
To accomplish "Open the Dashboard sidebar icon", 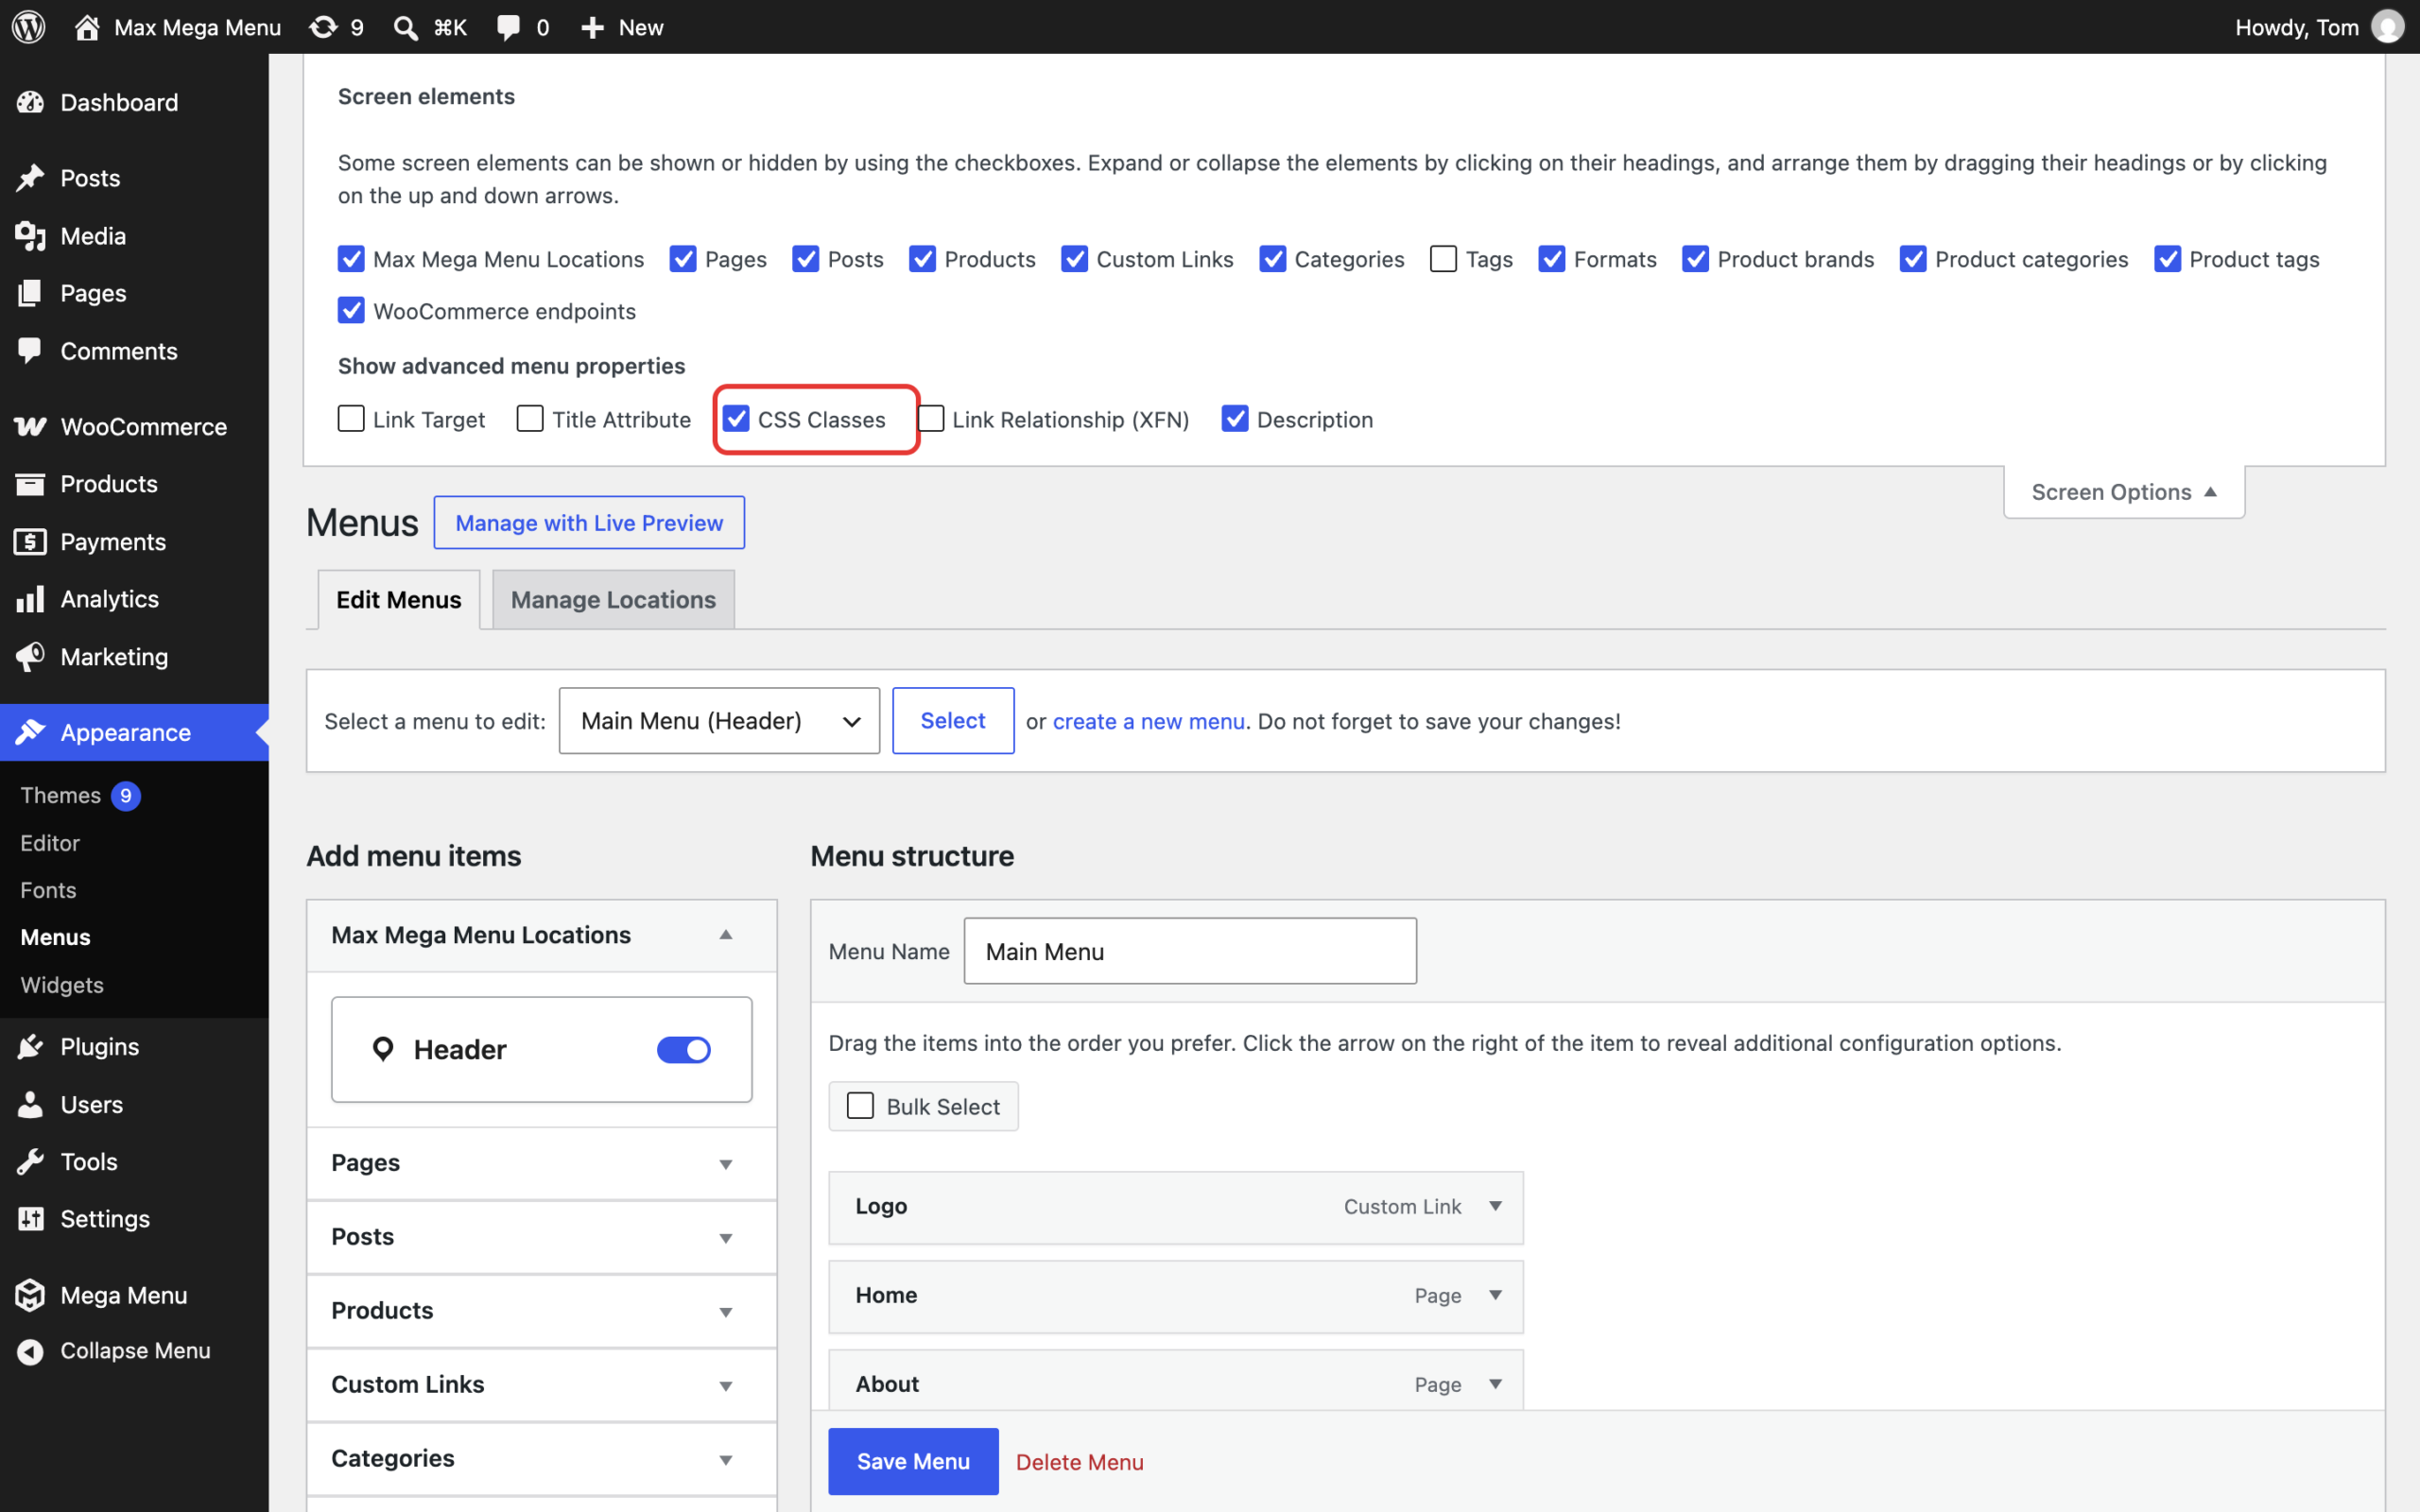I will [x=30, y=102].
